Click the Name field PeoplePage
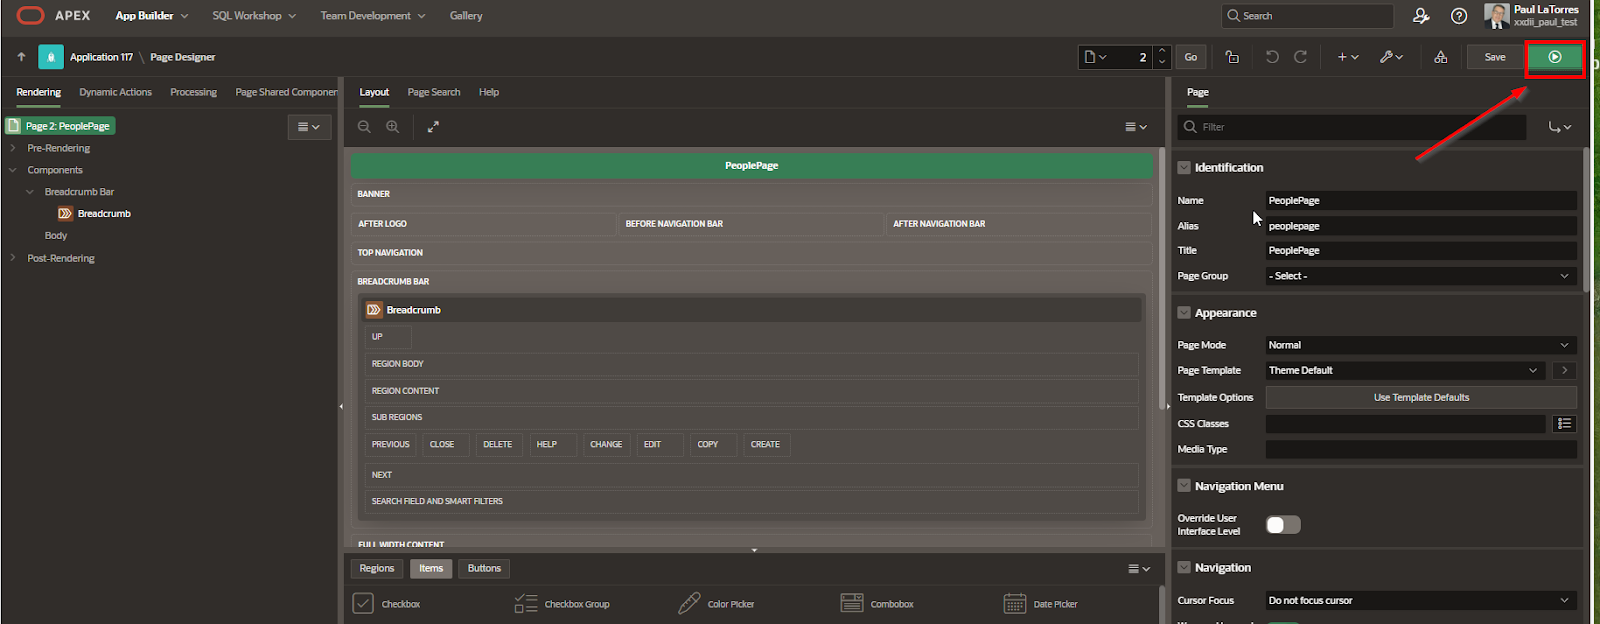1600x624 pixels. pyautogui.click(x=1421, y=201)
